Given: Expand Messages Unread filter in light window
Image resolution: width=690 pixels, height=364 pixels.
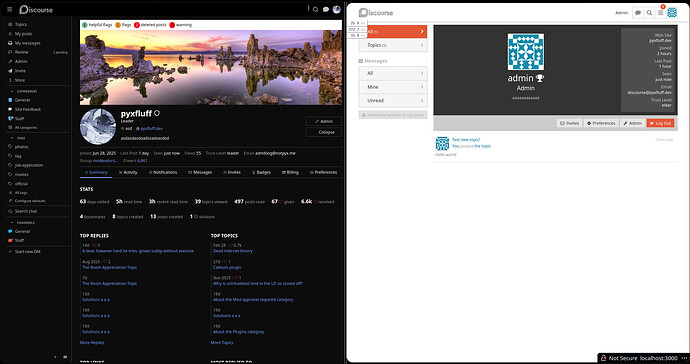Looking at the screenshot, I should coord(393,101).
